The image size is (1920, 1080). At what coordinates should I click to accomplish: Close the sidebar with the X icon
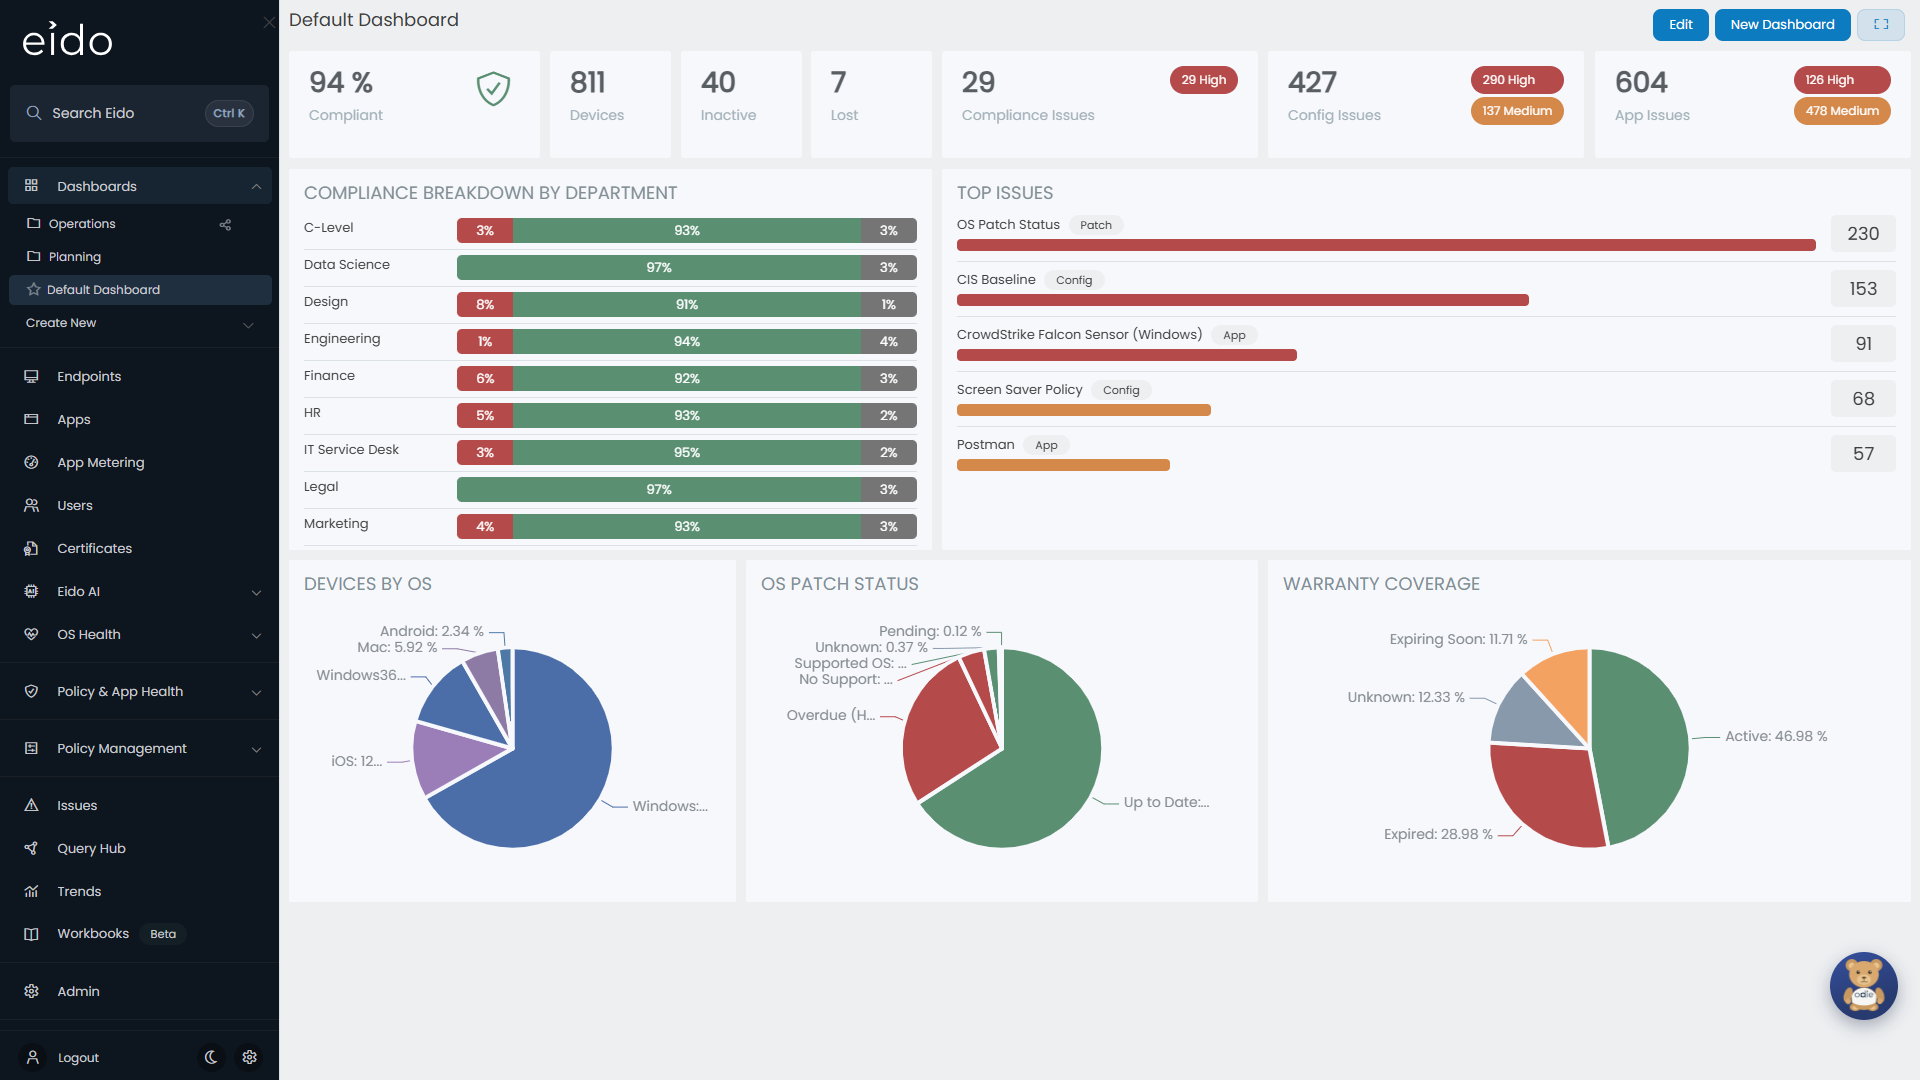click(x=269, y=22)
